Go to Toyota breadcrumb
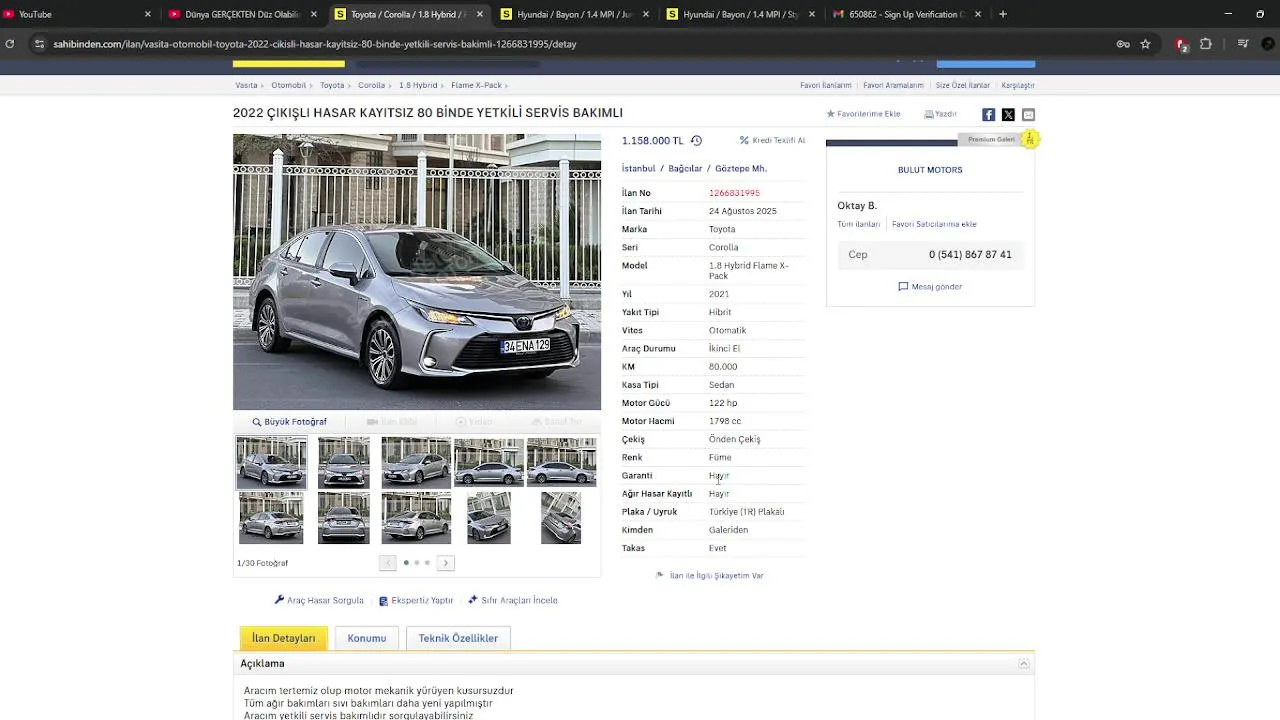Image resolution: width=1280 pixels, height=720 pixels. point(332,86)
